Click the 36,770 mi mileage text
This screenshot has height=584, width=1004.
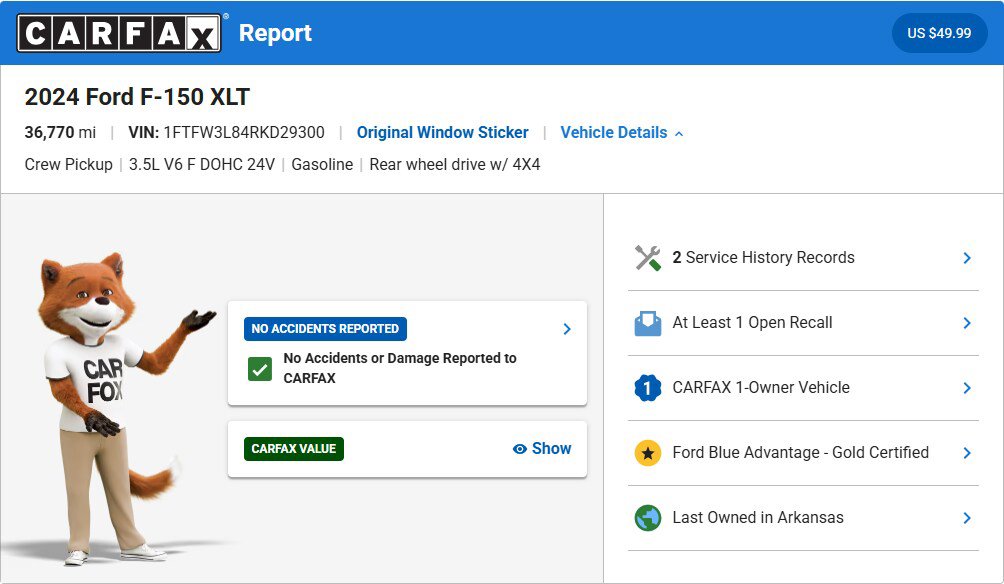tap(60, 133)
